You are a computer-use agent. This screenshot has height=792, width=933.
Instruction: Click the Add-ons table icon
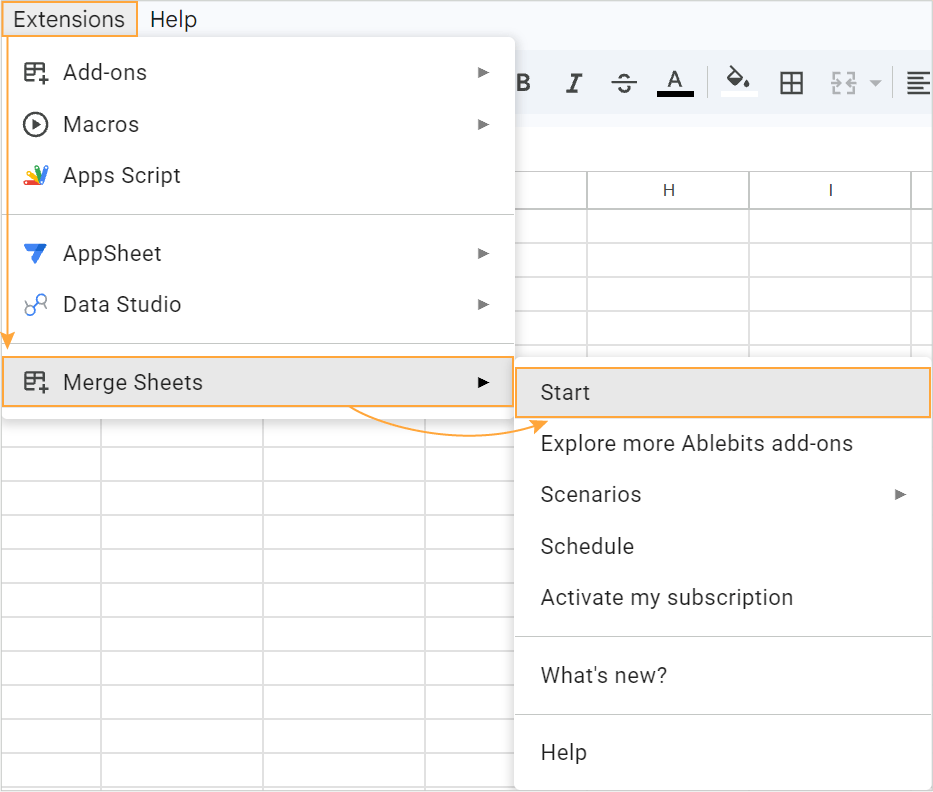click(x=36, y=73)
